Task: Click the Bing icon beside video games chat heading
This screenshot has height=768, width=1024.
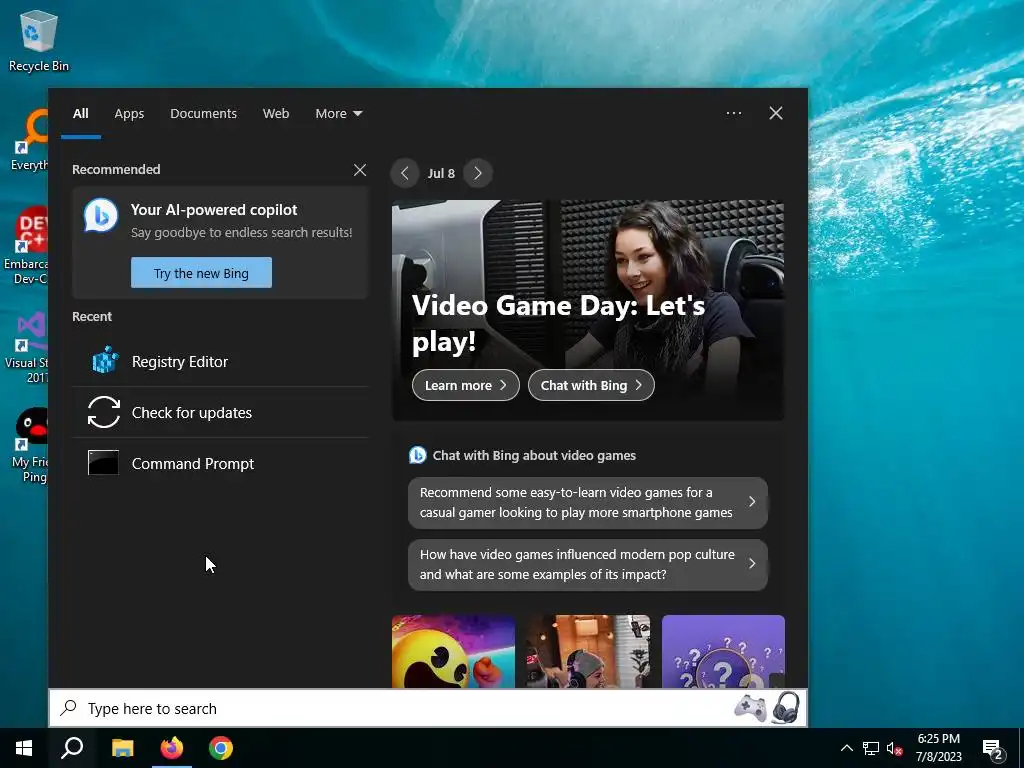Action: 417,455
